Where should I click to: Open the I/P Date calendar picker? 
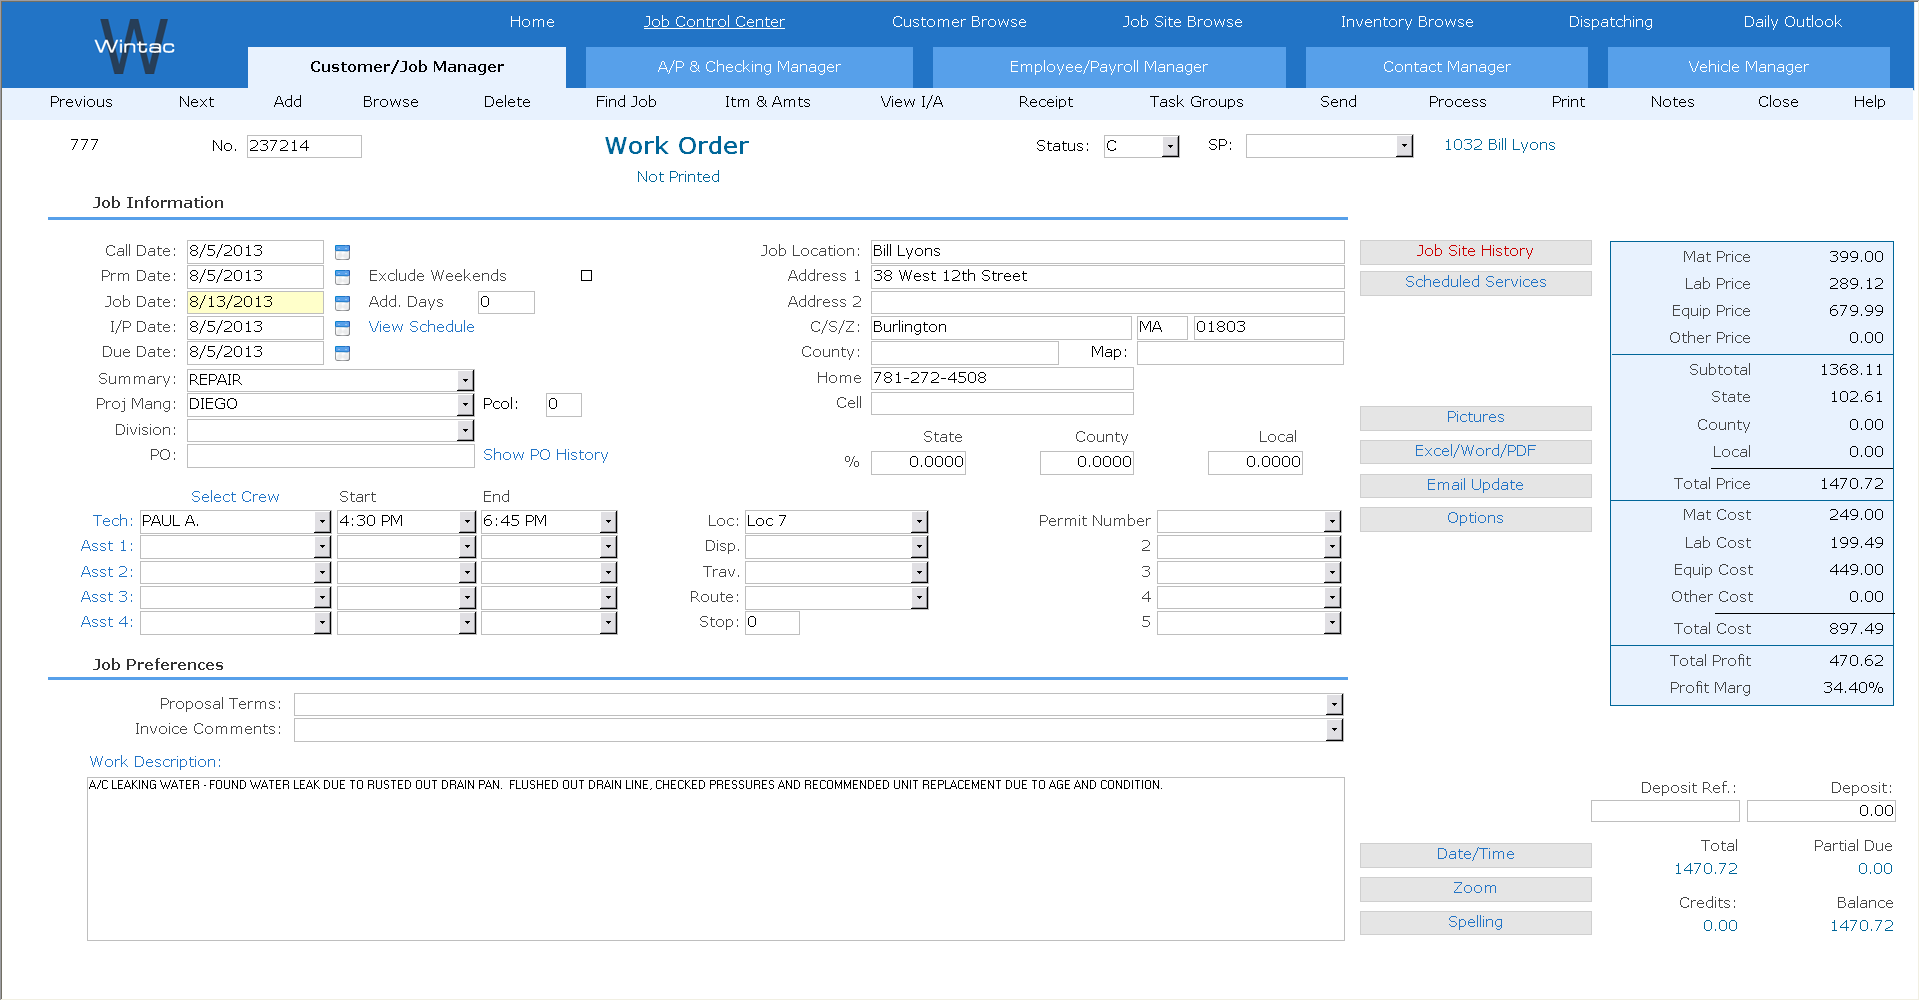pos(342,328)
